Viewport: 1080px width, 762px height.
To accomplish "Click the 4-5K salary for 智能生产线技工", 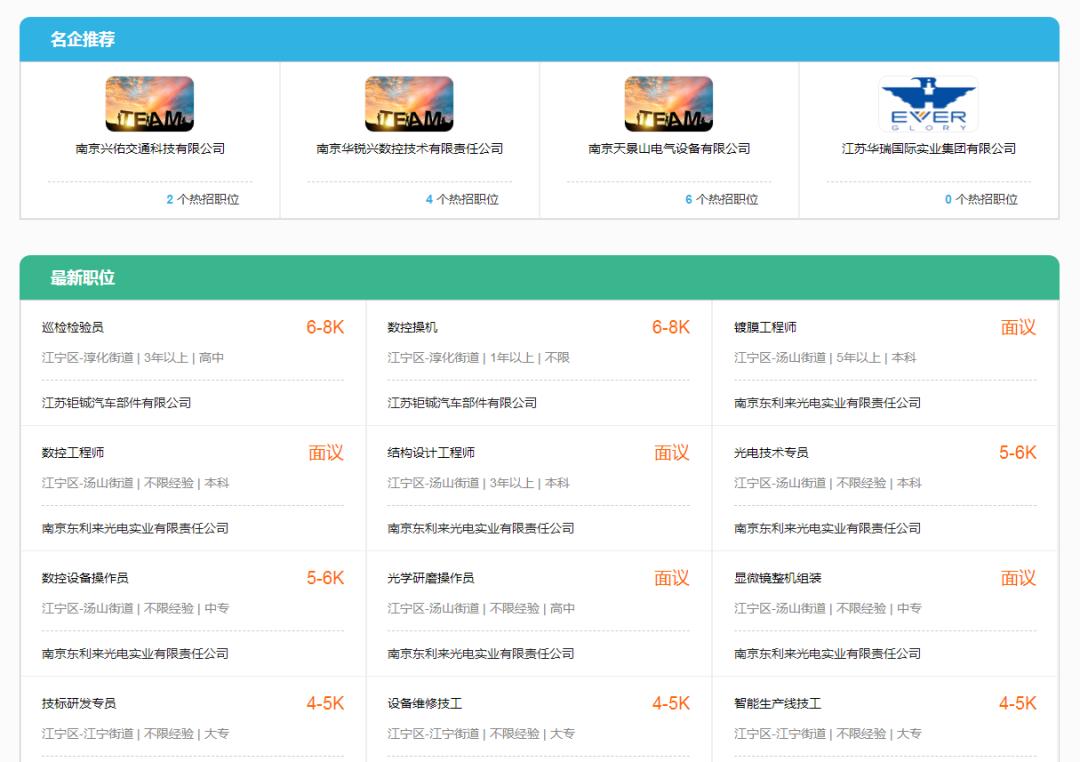I will pos(1017,703).
